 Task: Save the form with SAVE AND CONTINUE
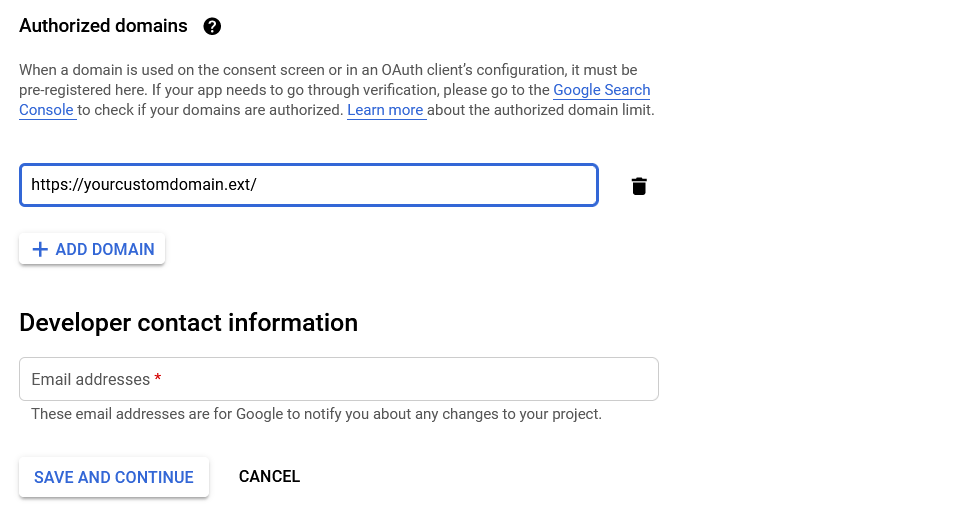[114, 477]
